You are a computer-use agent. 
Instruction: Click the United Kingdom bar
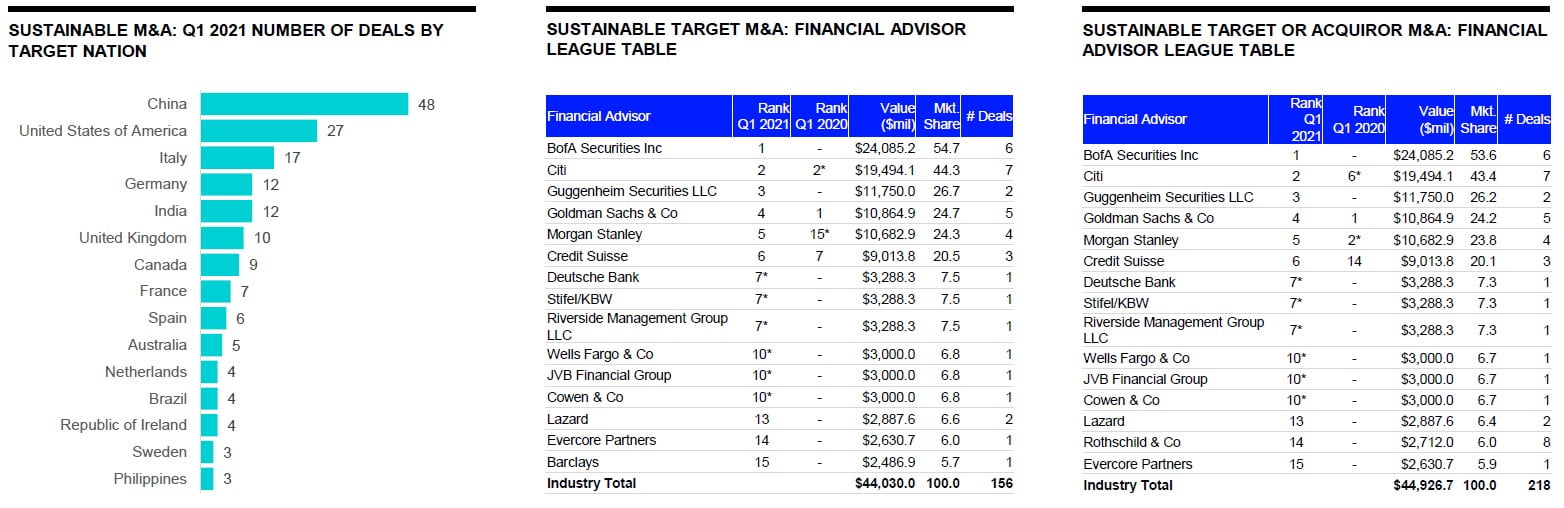[222, 238]
